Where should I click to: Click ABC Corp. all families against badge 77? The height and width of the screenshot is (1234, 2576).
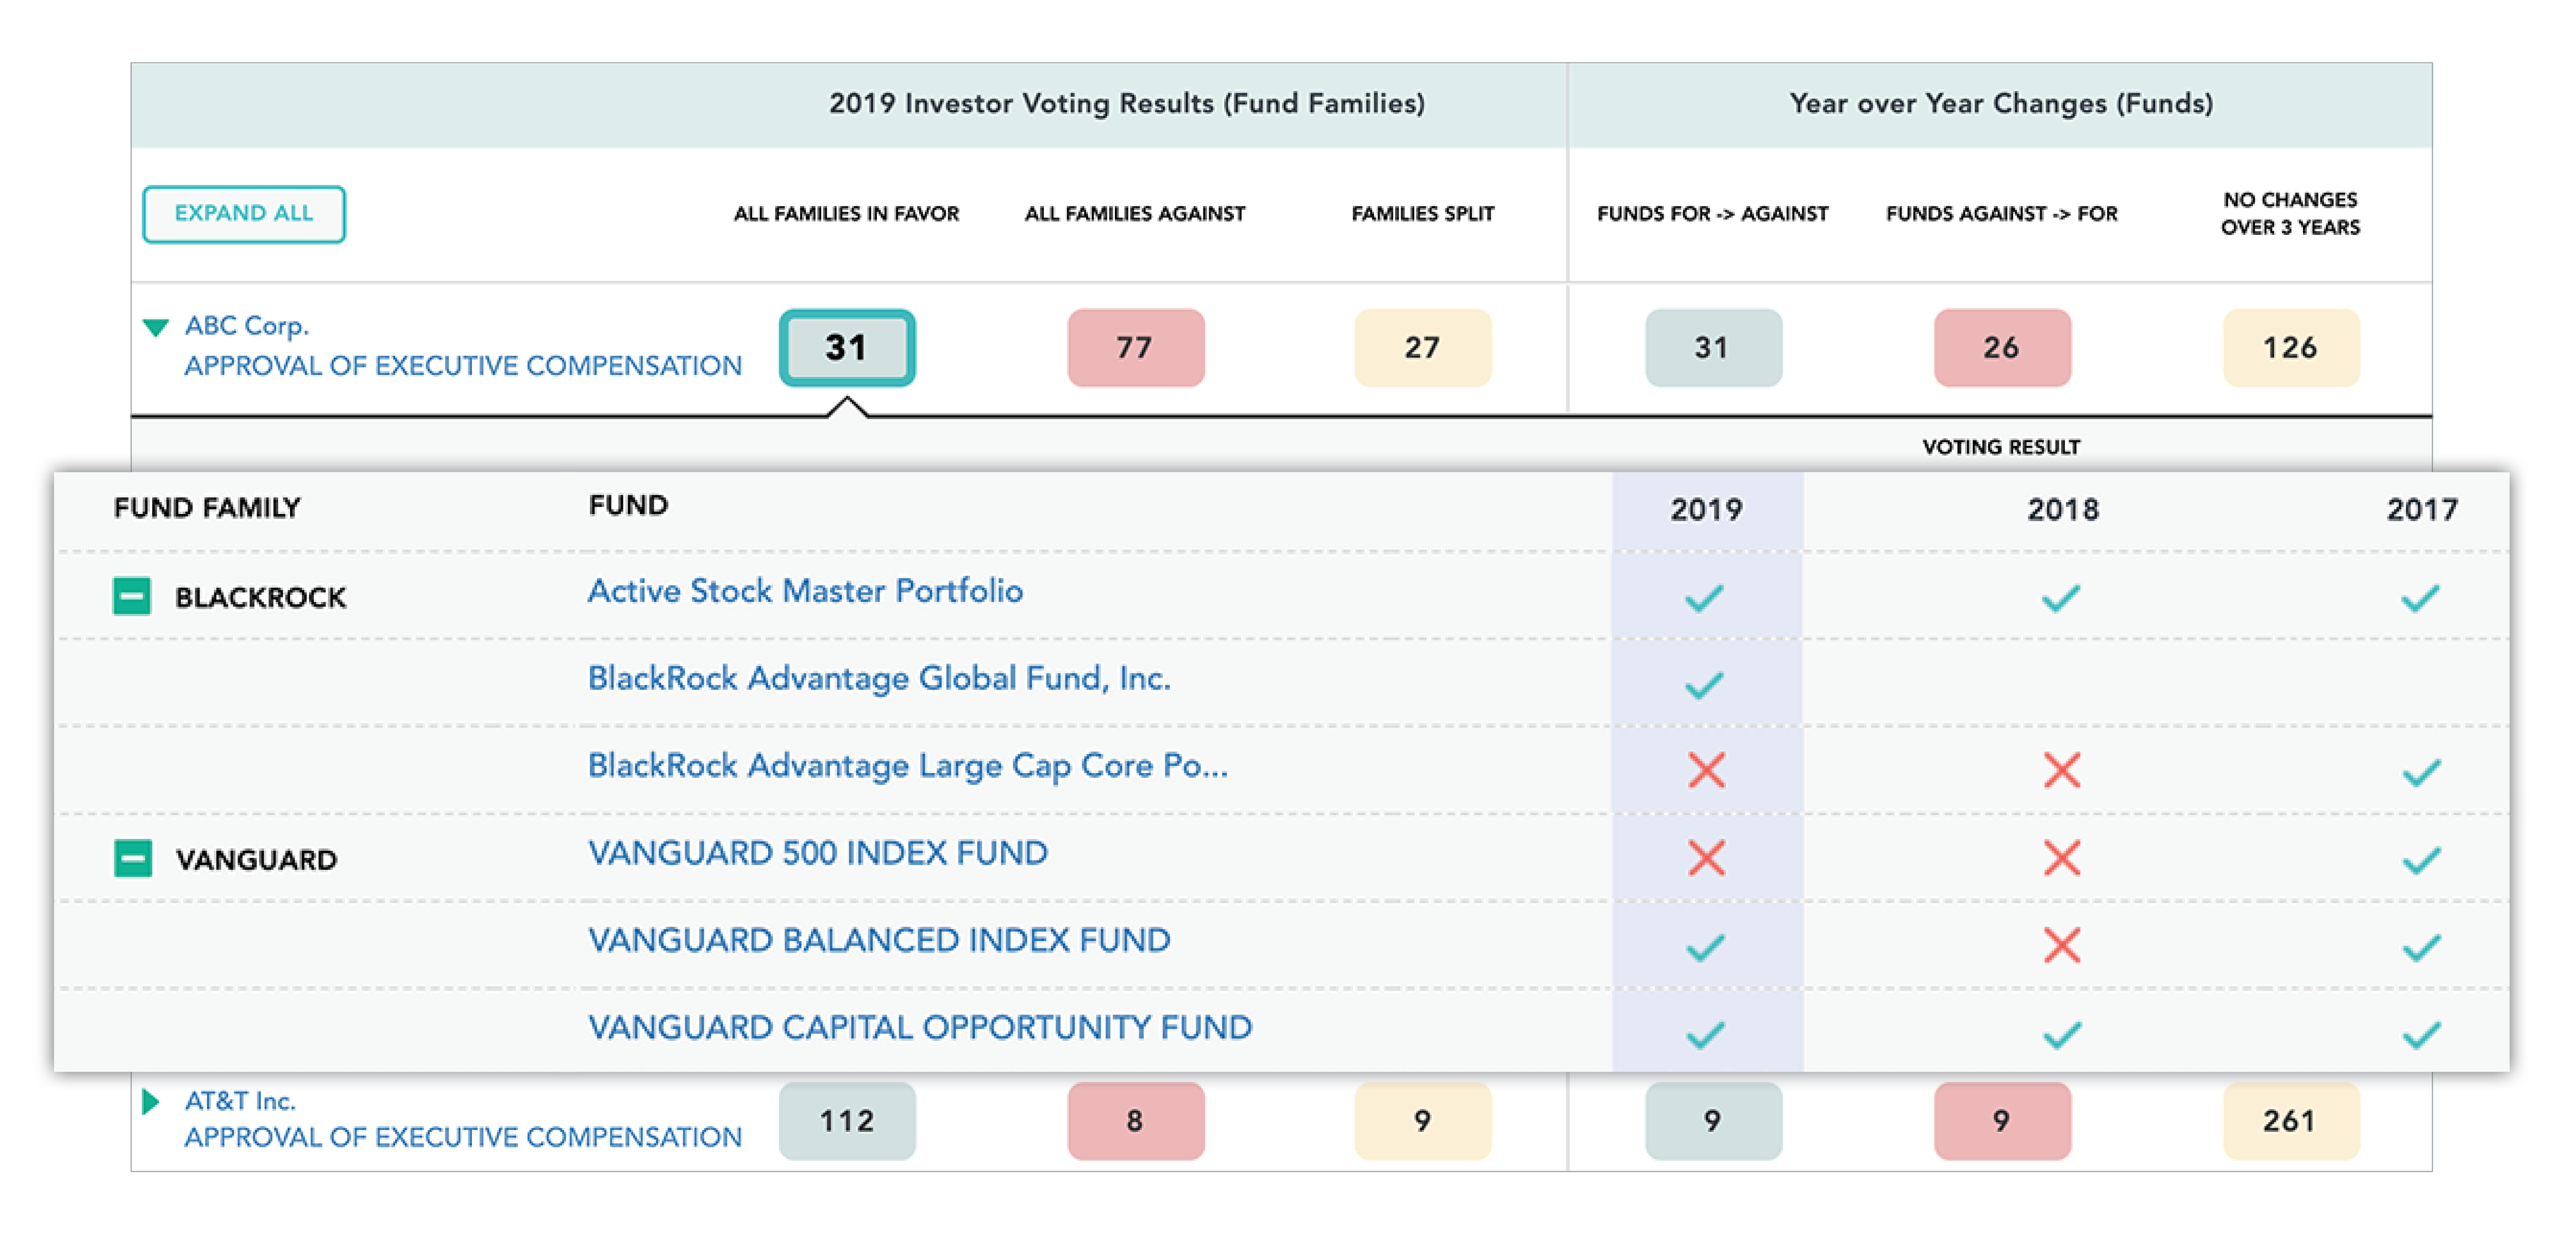coord(1135,348)
